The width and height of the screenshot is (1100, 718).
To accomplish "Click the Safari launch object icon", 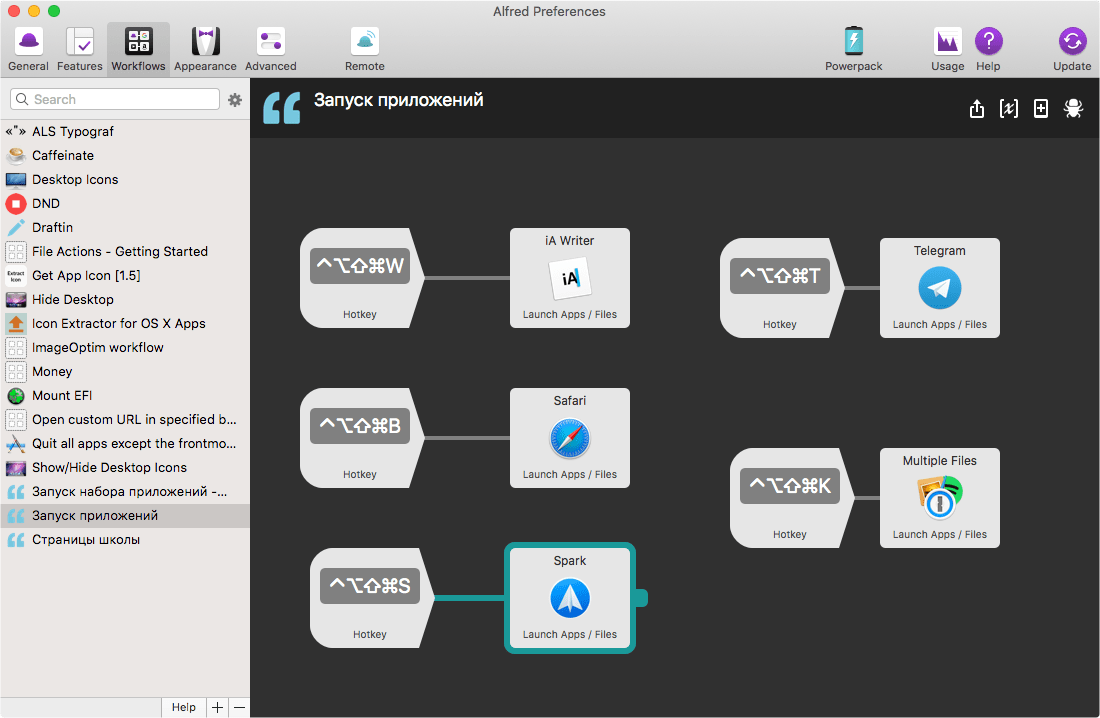I will coord(570,438).
